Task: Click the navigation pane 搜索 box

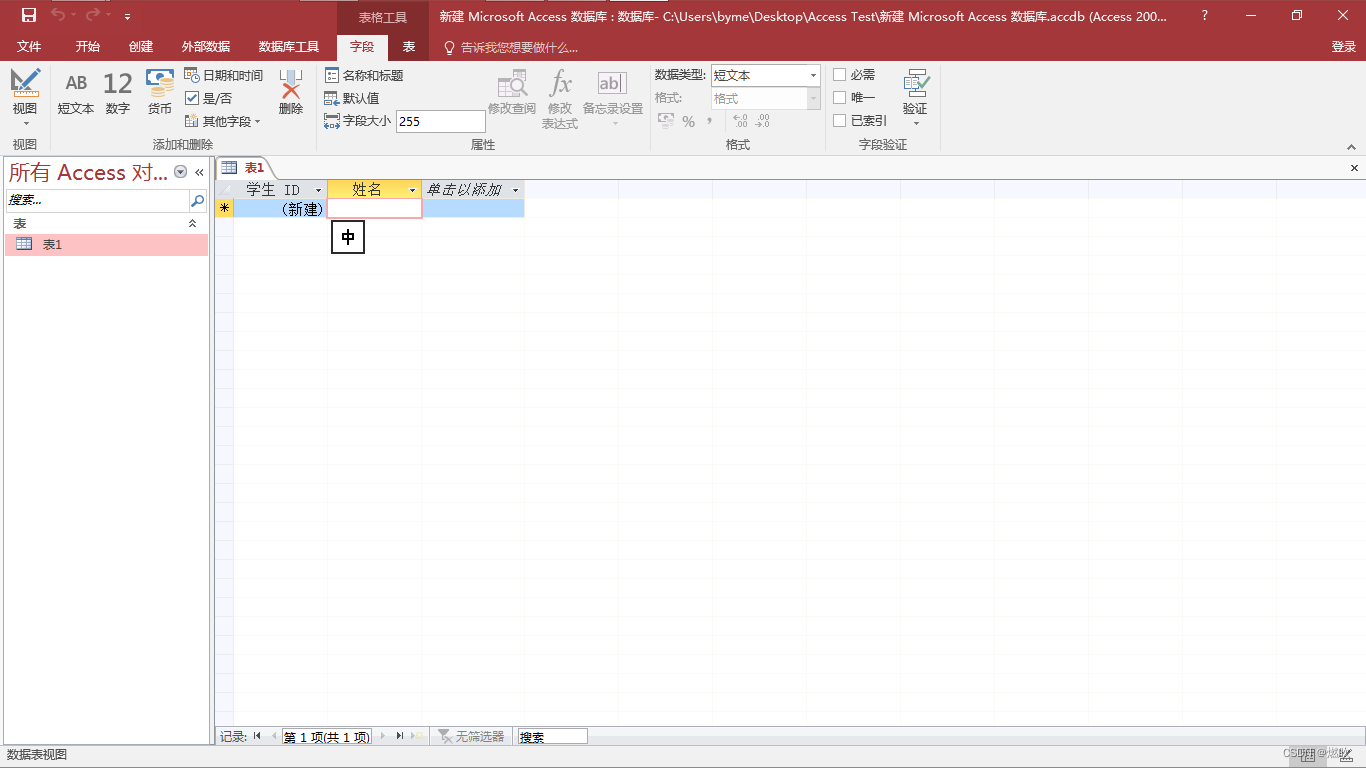Action: pyautogui.click(x=97, y=201)
